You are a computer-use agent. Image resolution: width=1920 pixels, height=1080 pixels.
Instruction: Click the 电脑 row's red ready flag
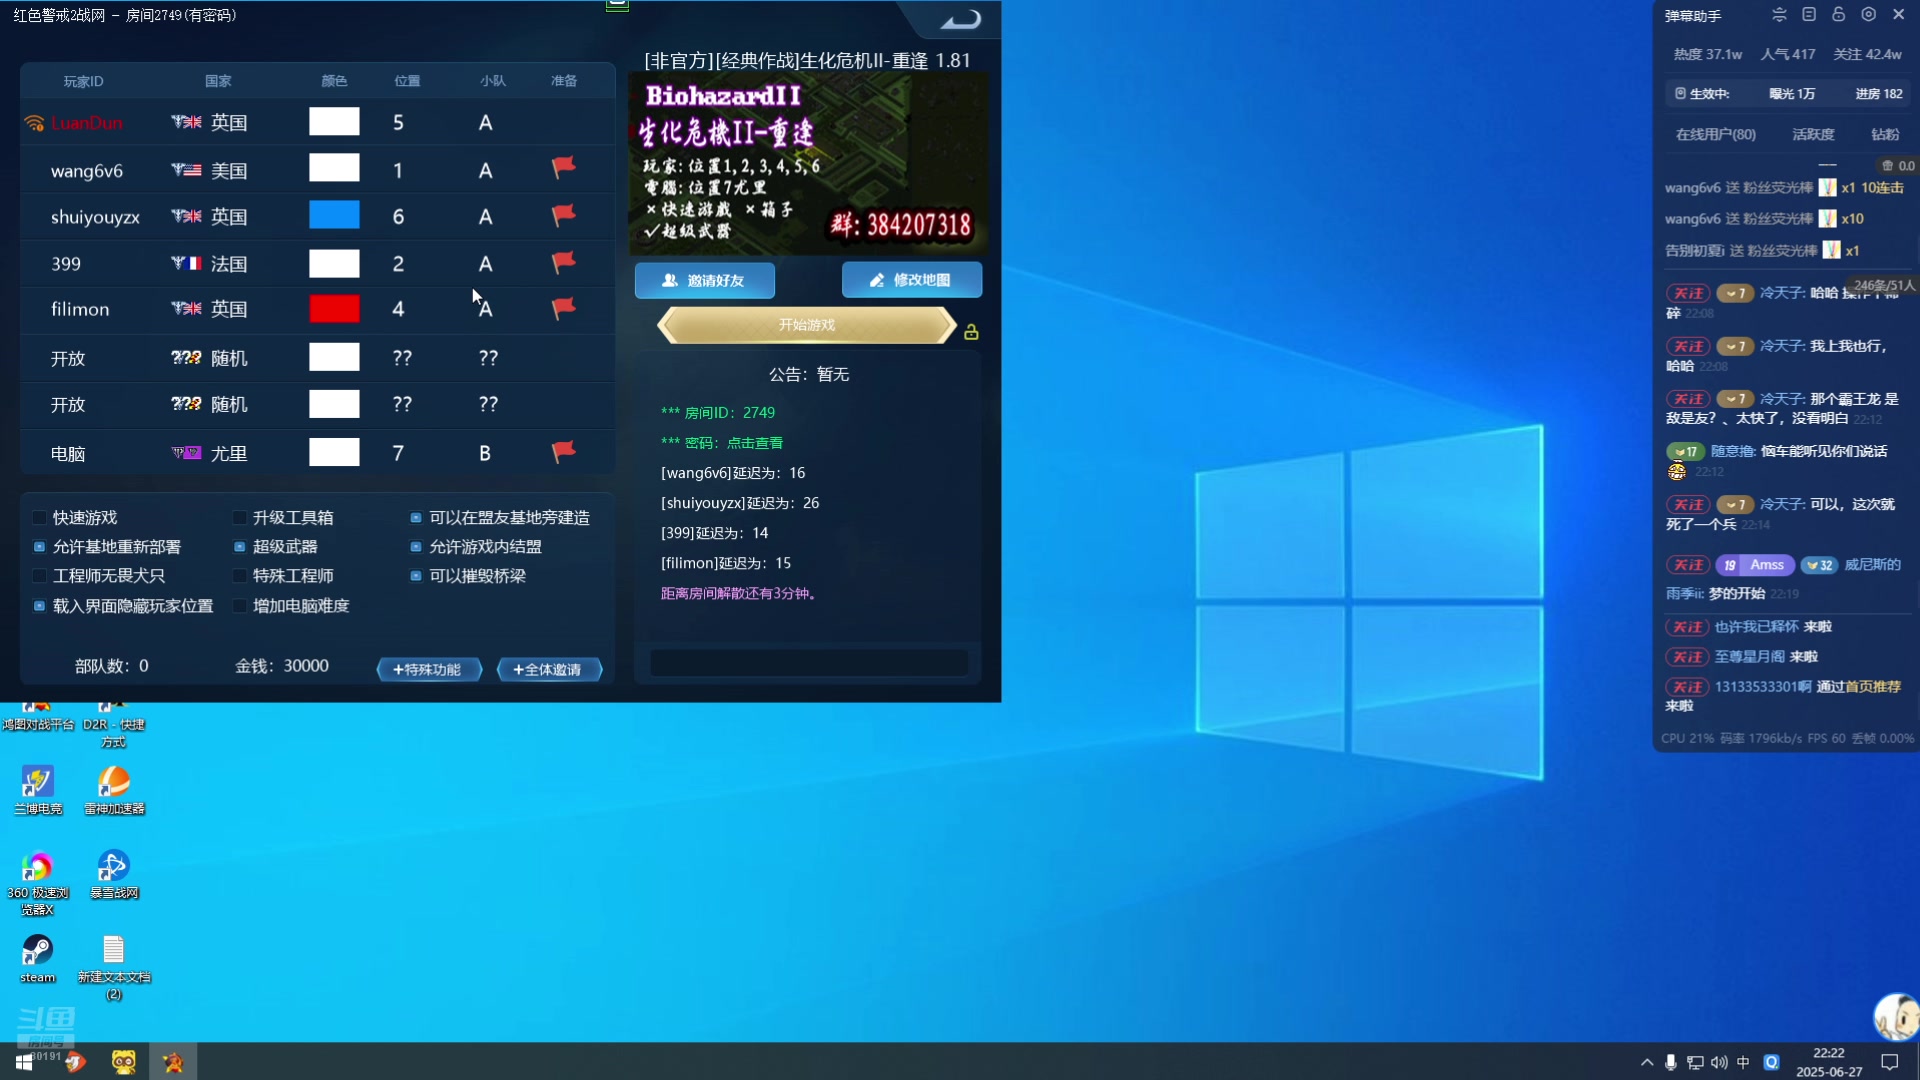[564, 452]
